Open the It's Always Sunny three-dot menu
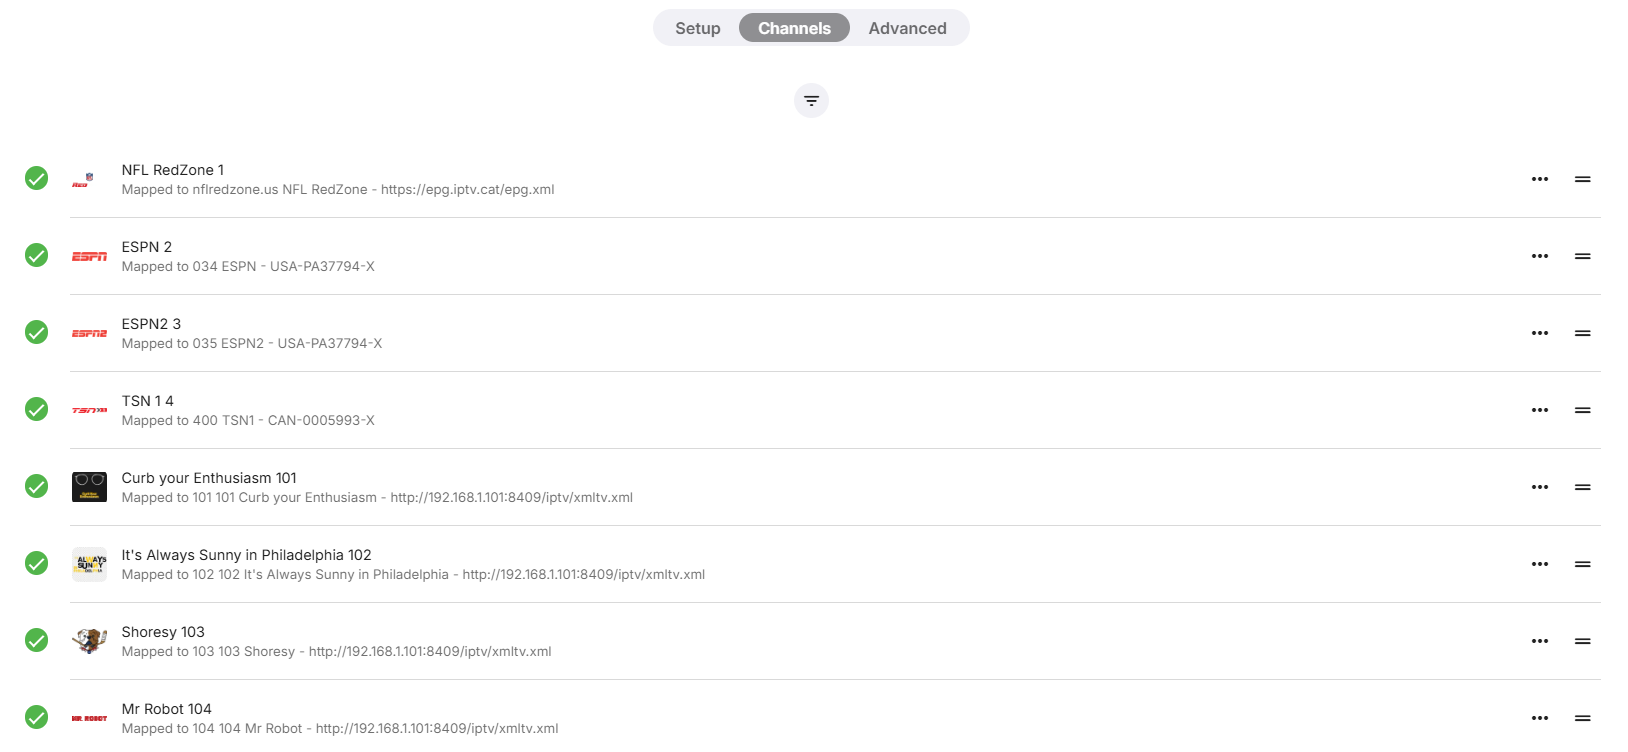Viewport: 1628px width, 752px height. tap(1540, 564)
